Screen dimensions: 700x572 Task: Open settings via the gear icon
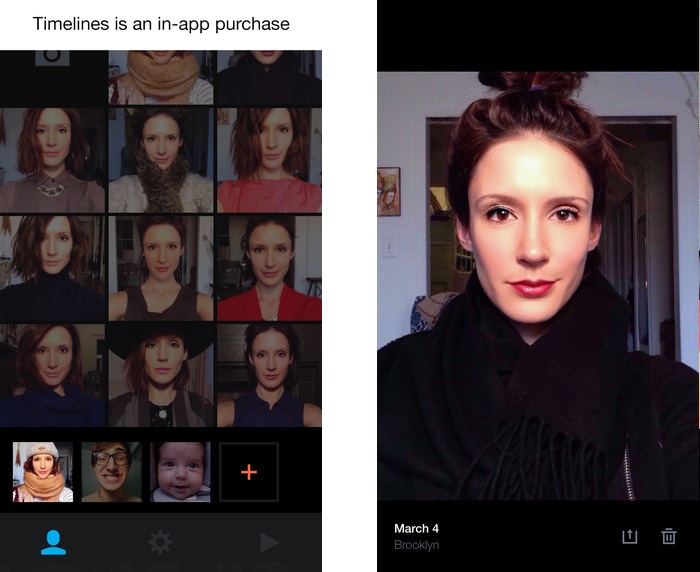pyautogui.click(x=160, y=543)
